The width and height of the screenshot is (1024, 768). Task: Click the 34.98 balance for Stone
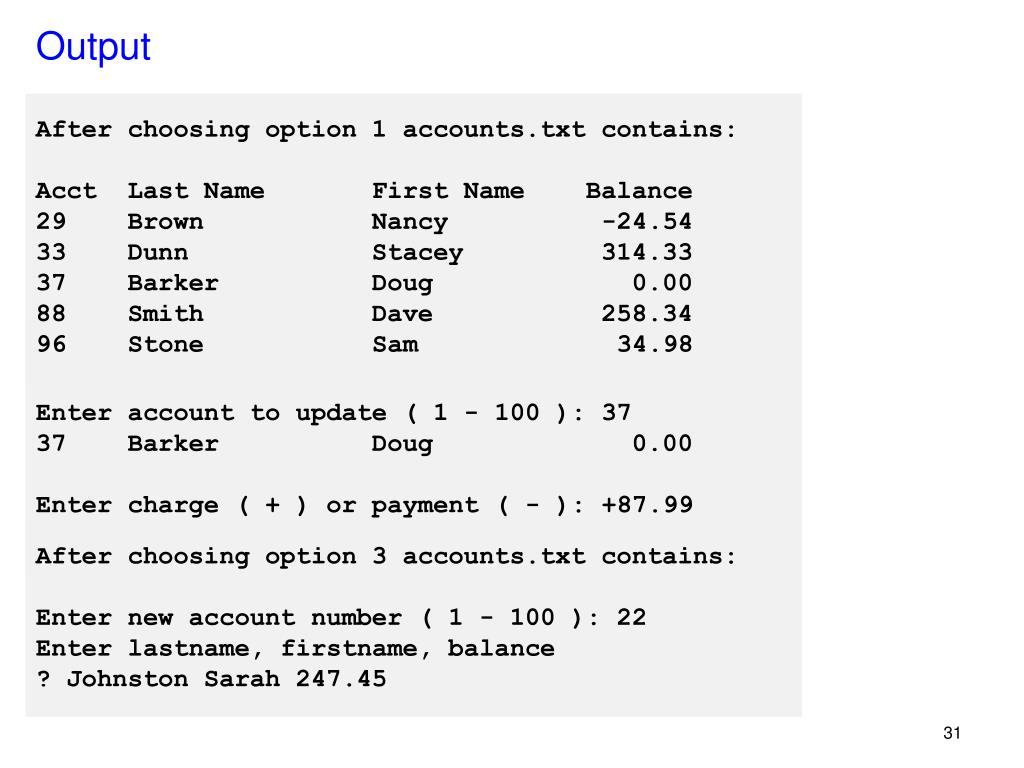coord(654,344)
